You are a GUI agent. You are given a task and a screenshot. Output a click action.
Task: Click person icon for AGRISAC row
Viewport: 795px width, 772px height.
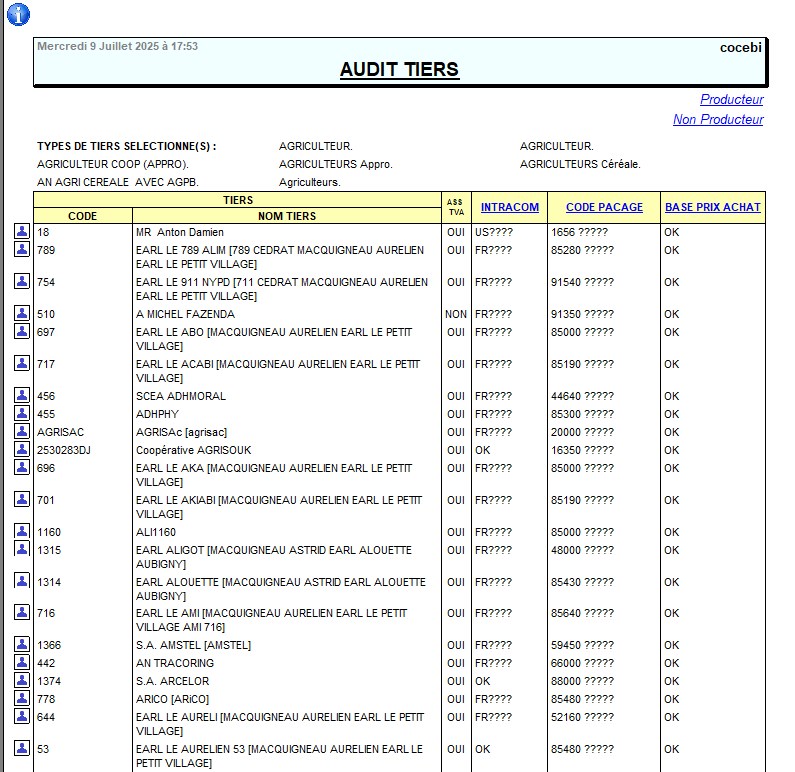[x=22, y=431]
